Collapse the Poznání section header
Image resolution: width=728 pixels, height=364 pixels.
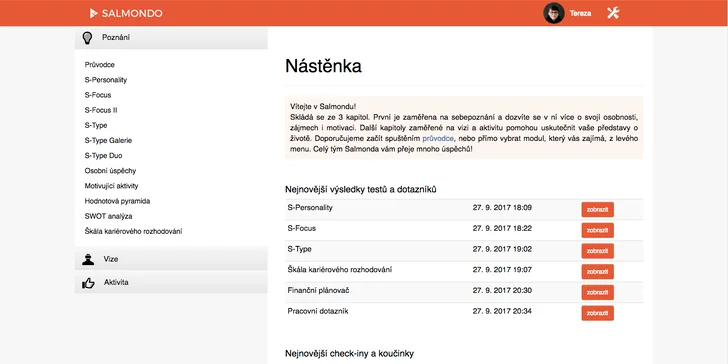pyautogui.click(x=171, y=38)
